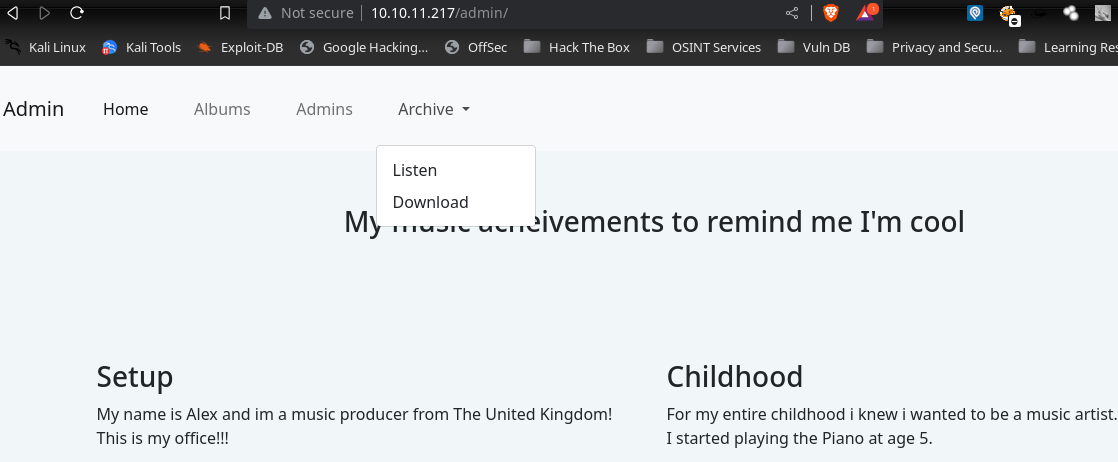Open the Hack The Box bookmarks folder

click(577, 47)
